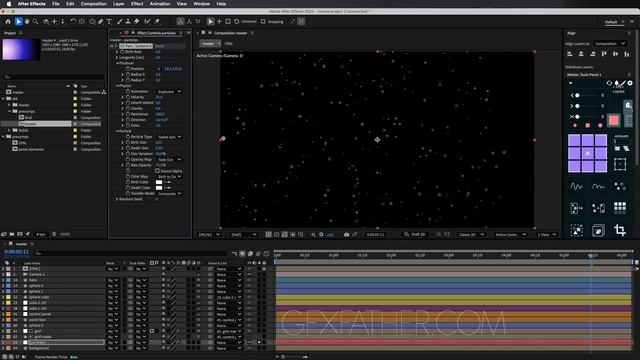The height and width of the screenshot is (360, 640).
Task: Select the Roto Brush tool
Action: 147,21
